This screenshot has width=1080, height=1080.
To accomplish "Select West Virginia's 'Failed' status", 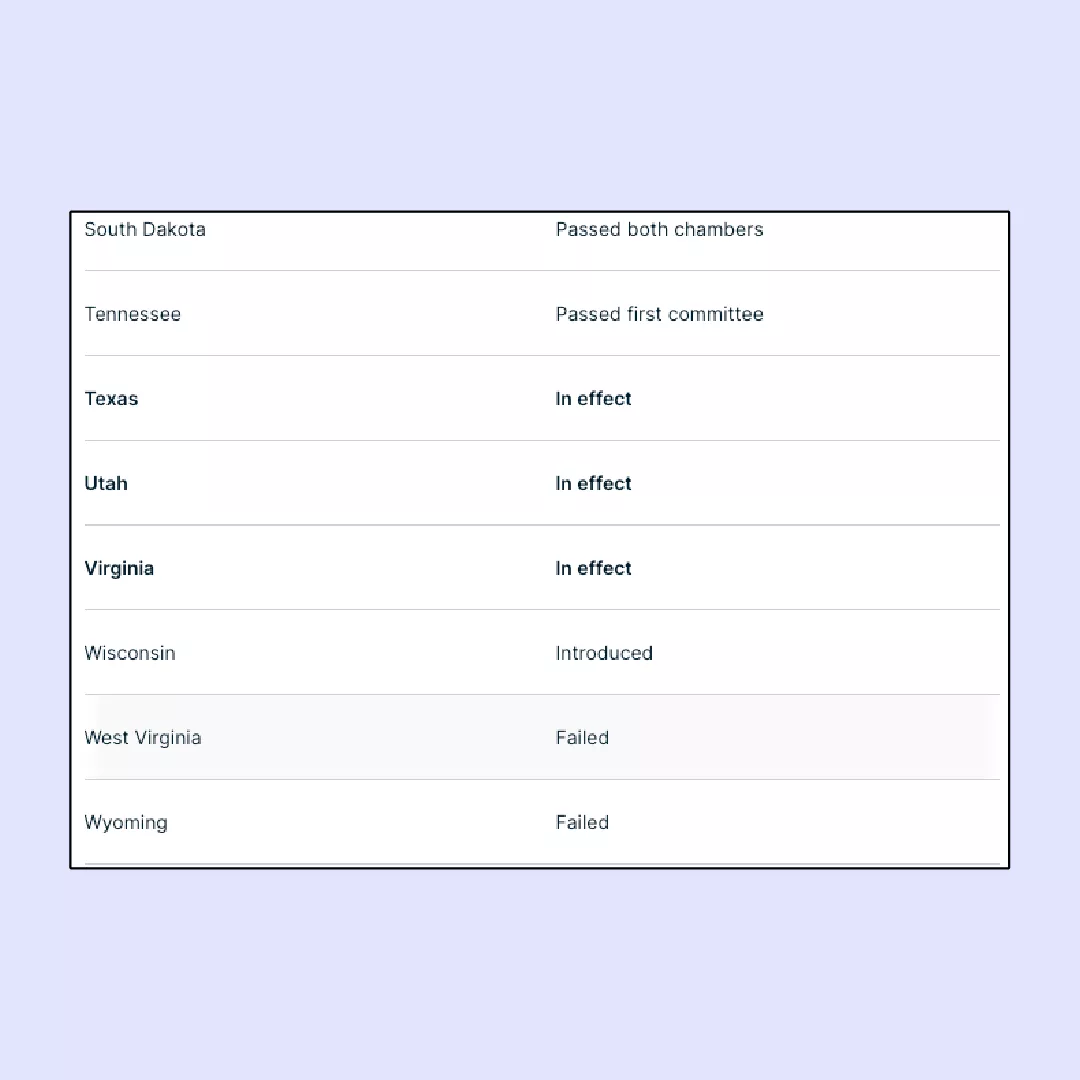I will pyautogui.click(x=582, y=738).
